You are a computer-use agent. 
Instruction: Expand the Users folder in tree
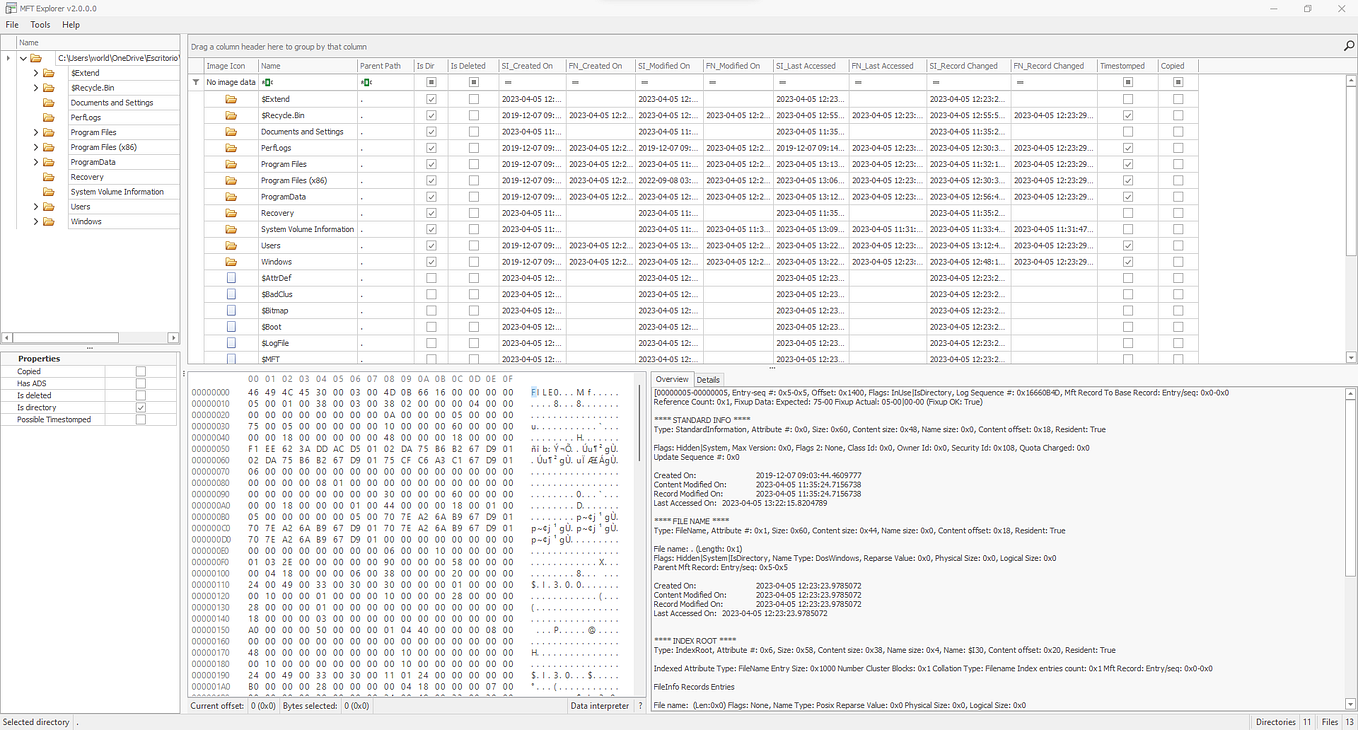click(x=36, y=207)
